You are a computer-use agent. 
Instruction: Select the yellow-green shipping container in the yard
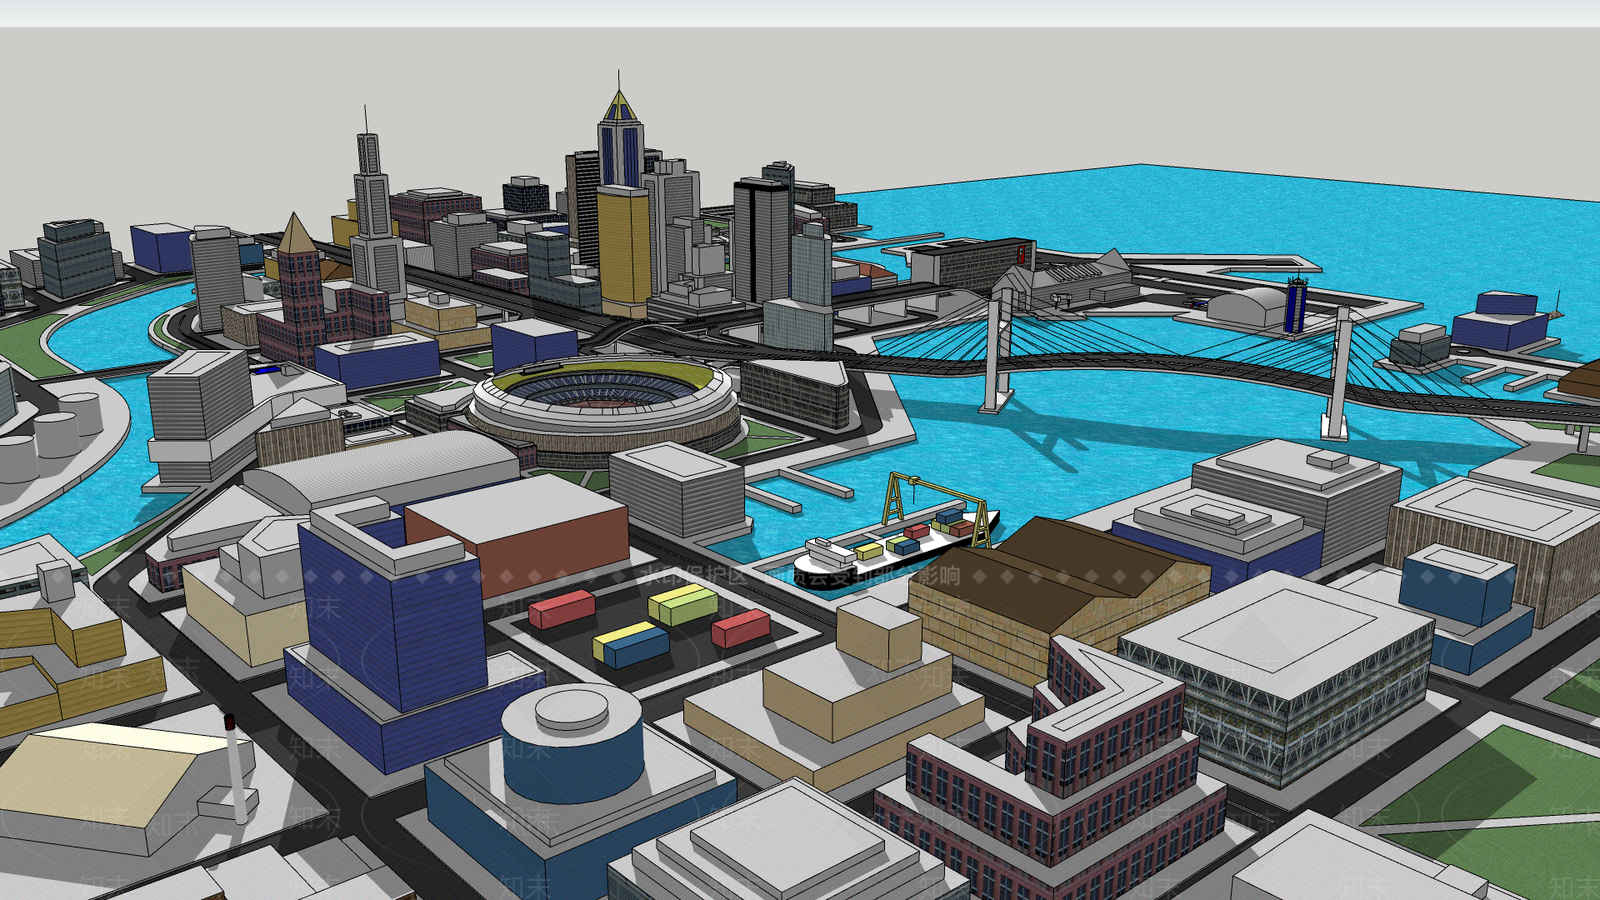[683, 604]
